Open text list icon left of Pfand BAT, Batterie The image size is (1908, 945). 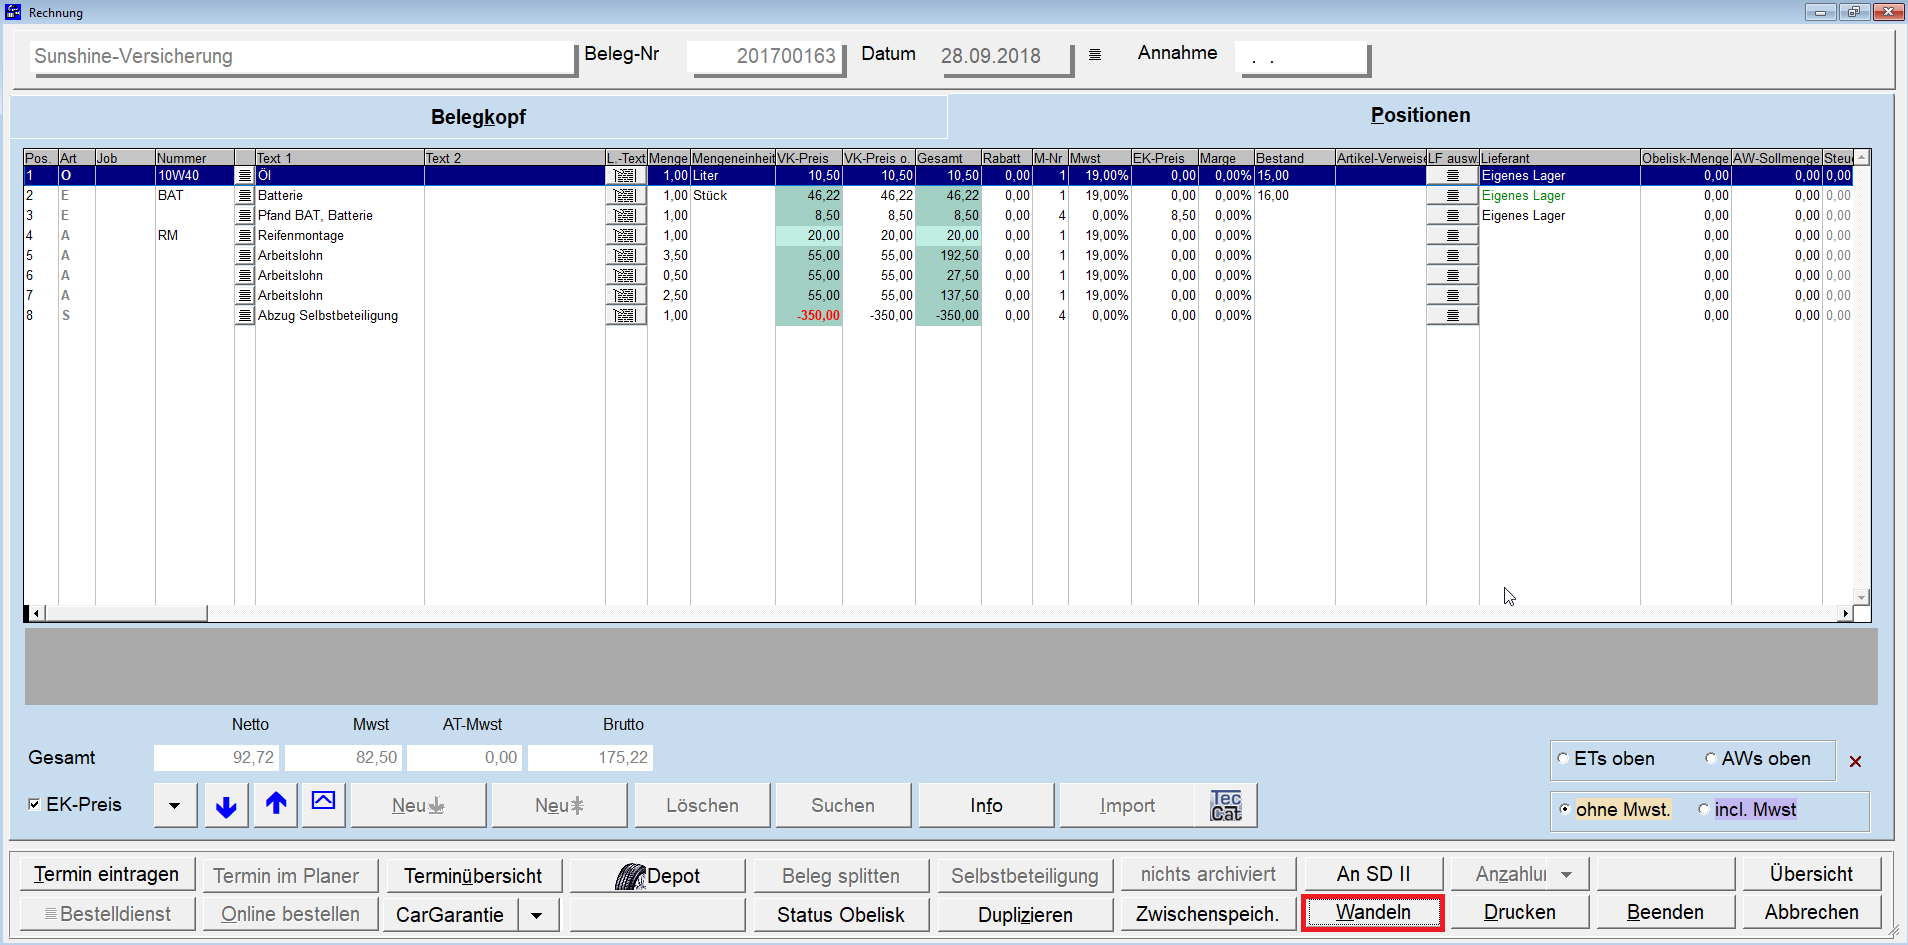tap(245, 216)
